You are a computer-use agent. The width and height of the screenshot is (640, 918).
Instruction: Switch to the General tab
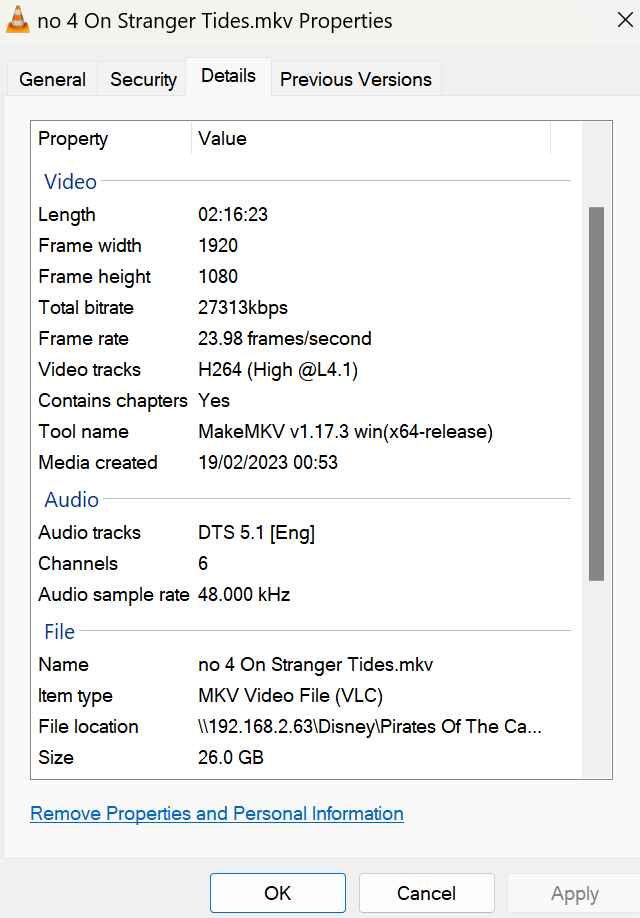(x=52, y=80)
